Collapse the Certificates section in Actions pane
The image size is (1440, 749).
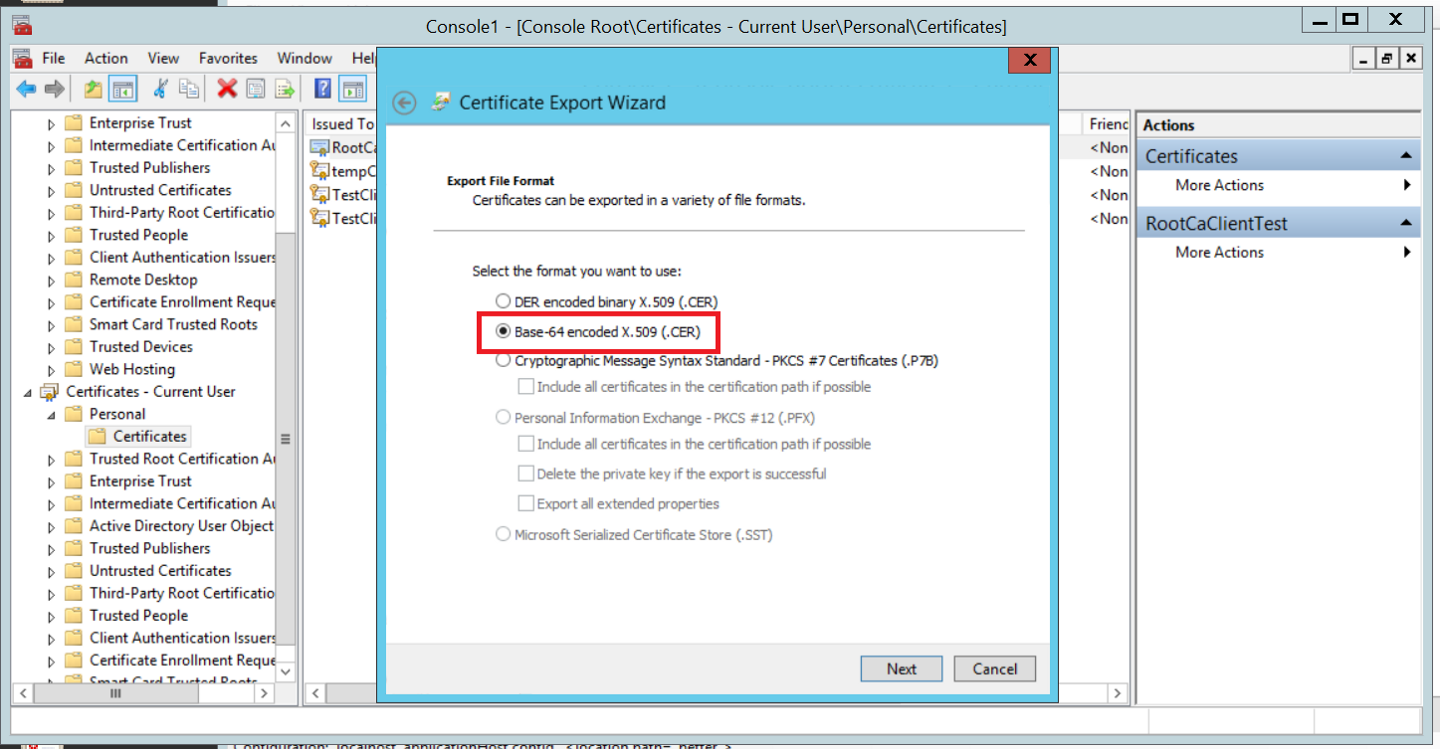pyautogui.click(x=1406, y=156)
